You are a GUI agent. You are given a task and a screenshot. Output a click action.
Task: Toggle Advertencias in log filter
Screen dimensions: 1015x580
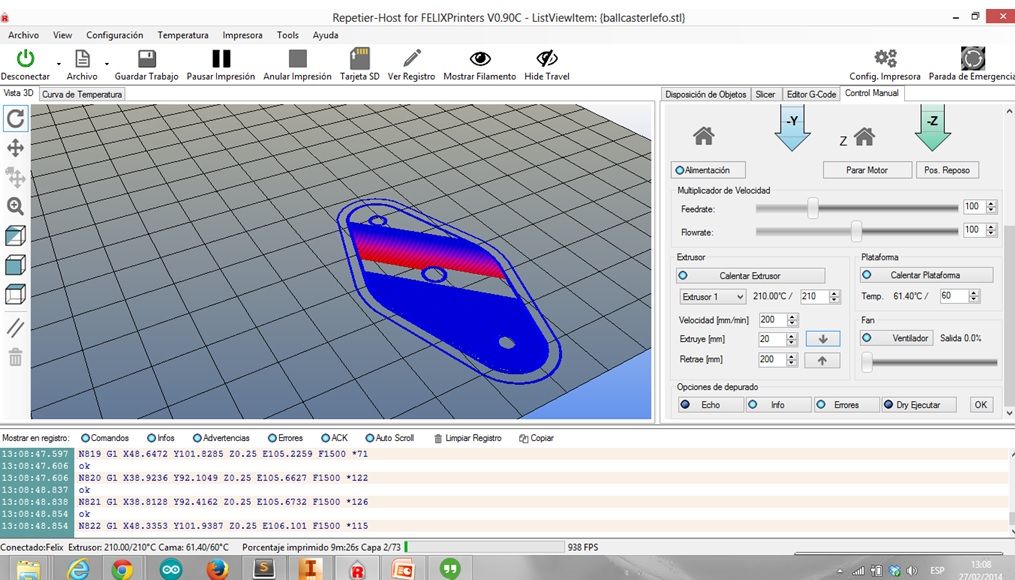click(x=221, y=438)
